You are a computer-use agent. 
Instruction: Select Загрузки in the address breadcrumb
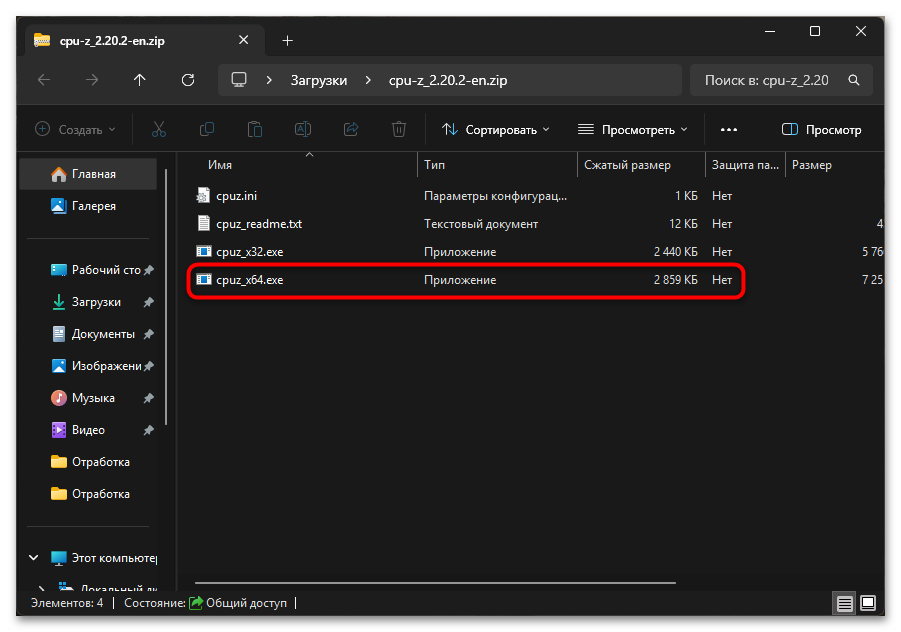click(318, 80)
